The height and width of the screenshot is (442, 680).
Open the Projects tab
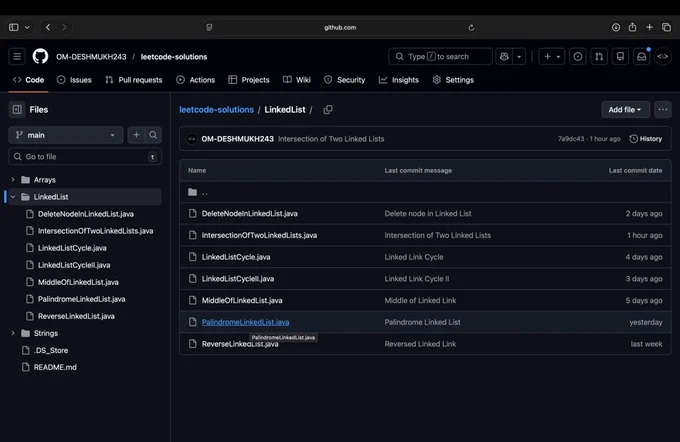[249, 80]
